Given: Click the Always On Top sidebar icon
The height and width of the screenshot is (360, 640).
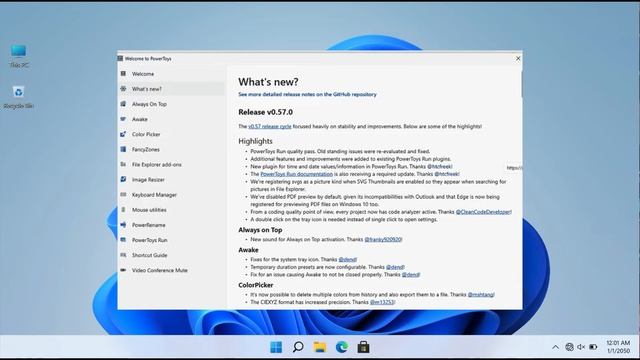Looking at the screenshot, I should [123, 104].
